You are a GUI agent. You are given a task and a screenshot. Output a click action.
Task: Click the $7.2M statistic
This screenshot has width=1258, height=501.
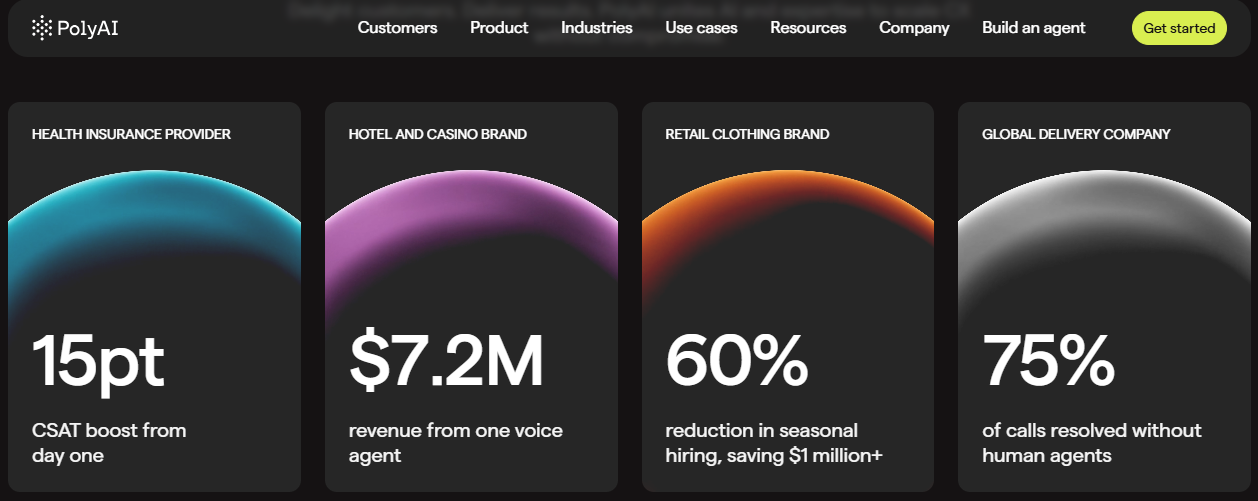click(446, 360)
